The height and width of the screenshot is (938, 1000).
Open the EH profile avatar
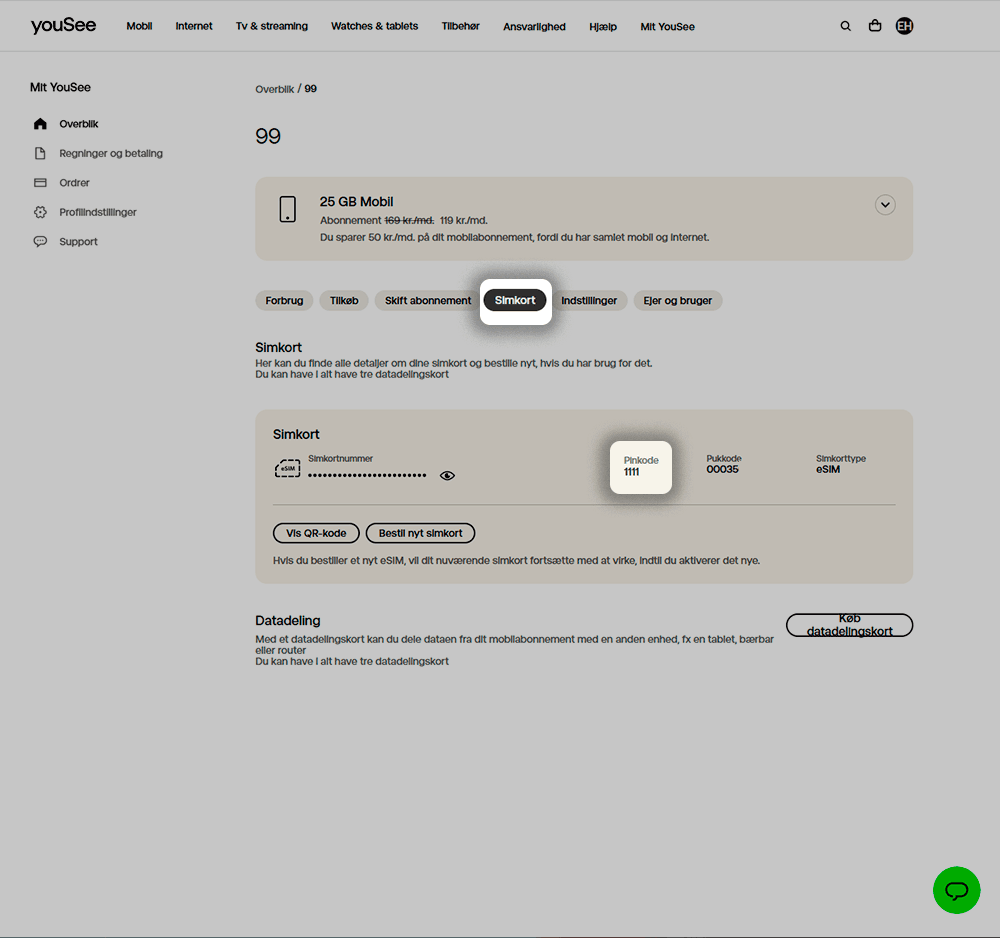point(904,26)
